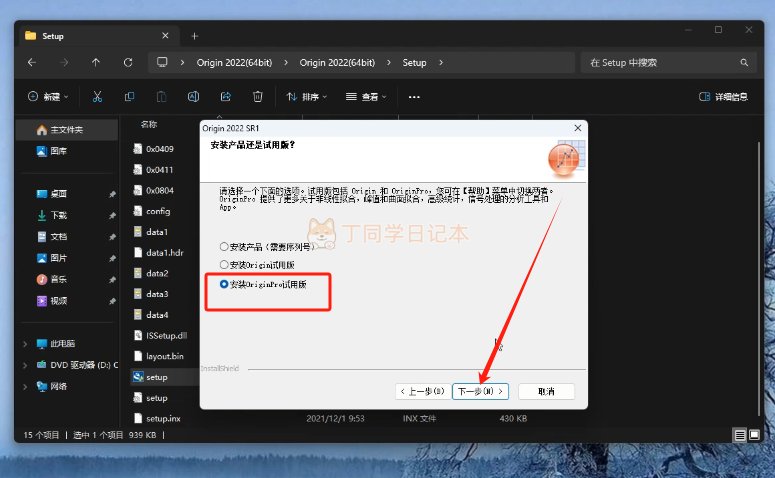
Task: Click the Share icon in toolbar
Action: [225, 97]
